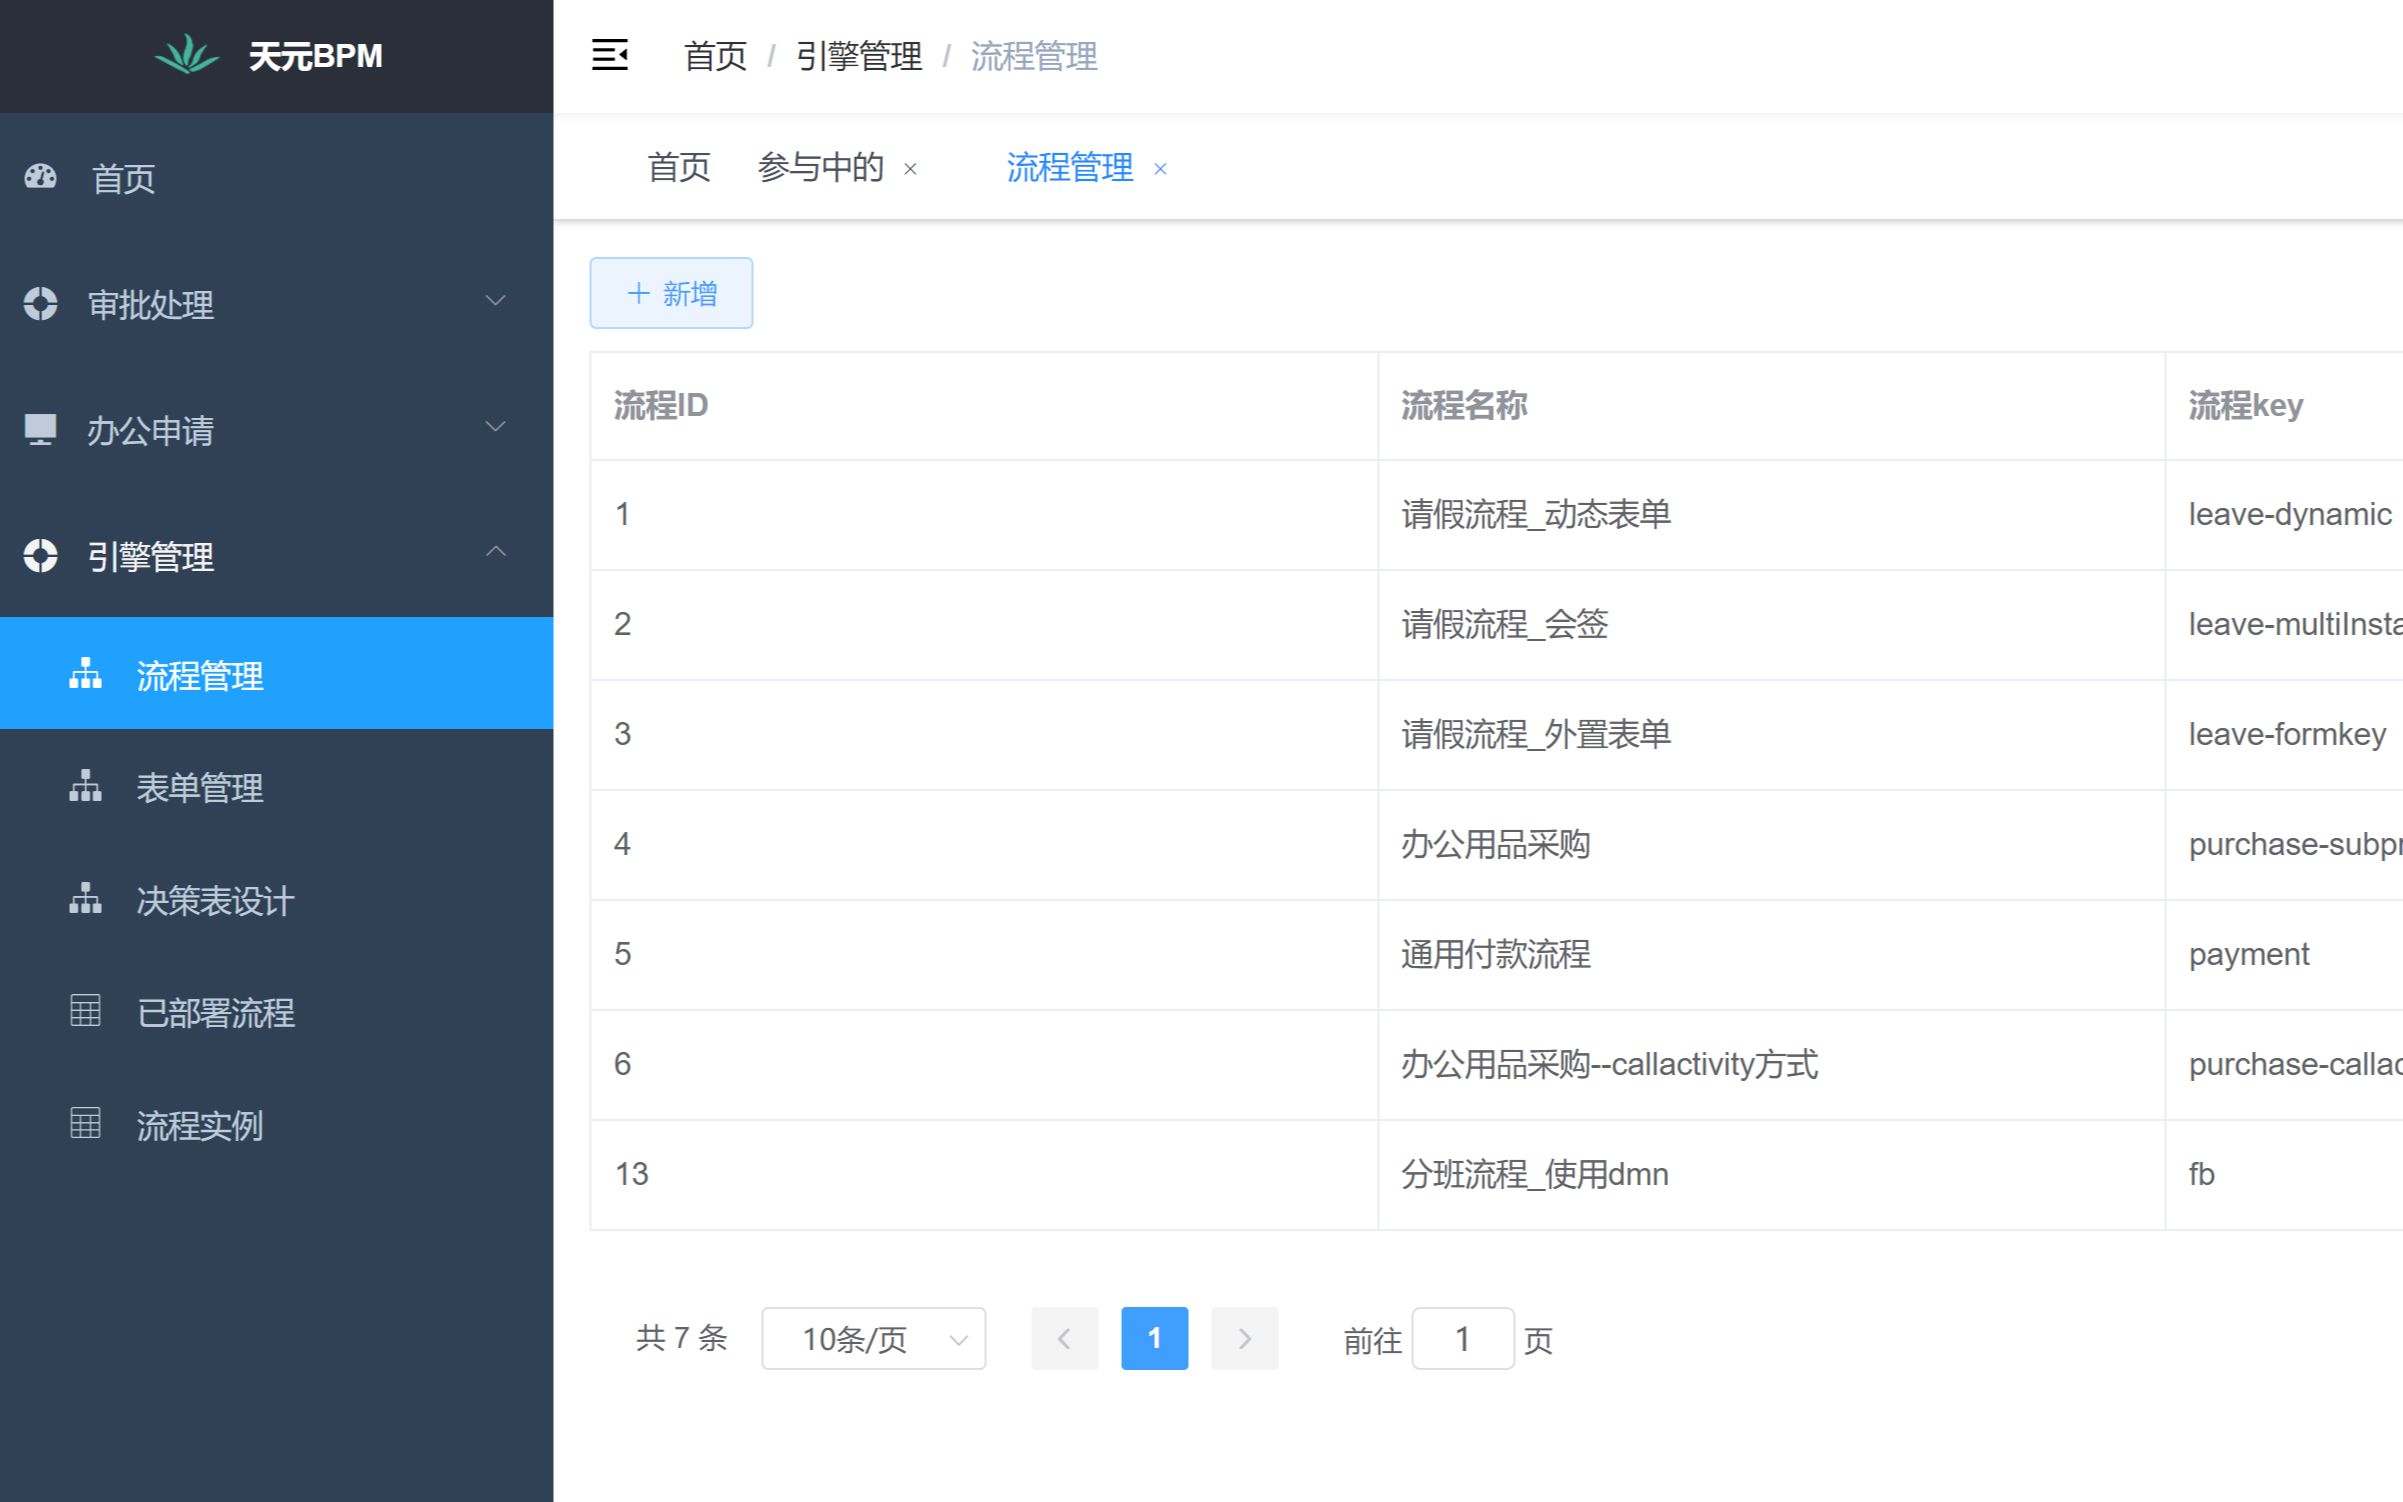
Task: Click the 前往 page number input
Action: point(1462,1338)
